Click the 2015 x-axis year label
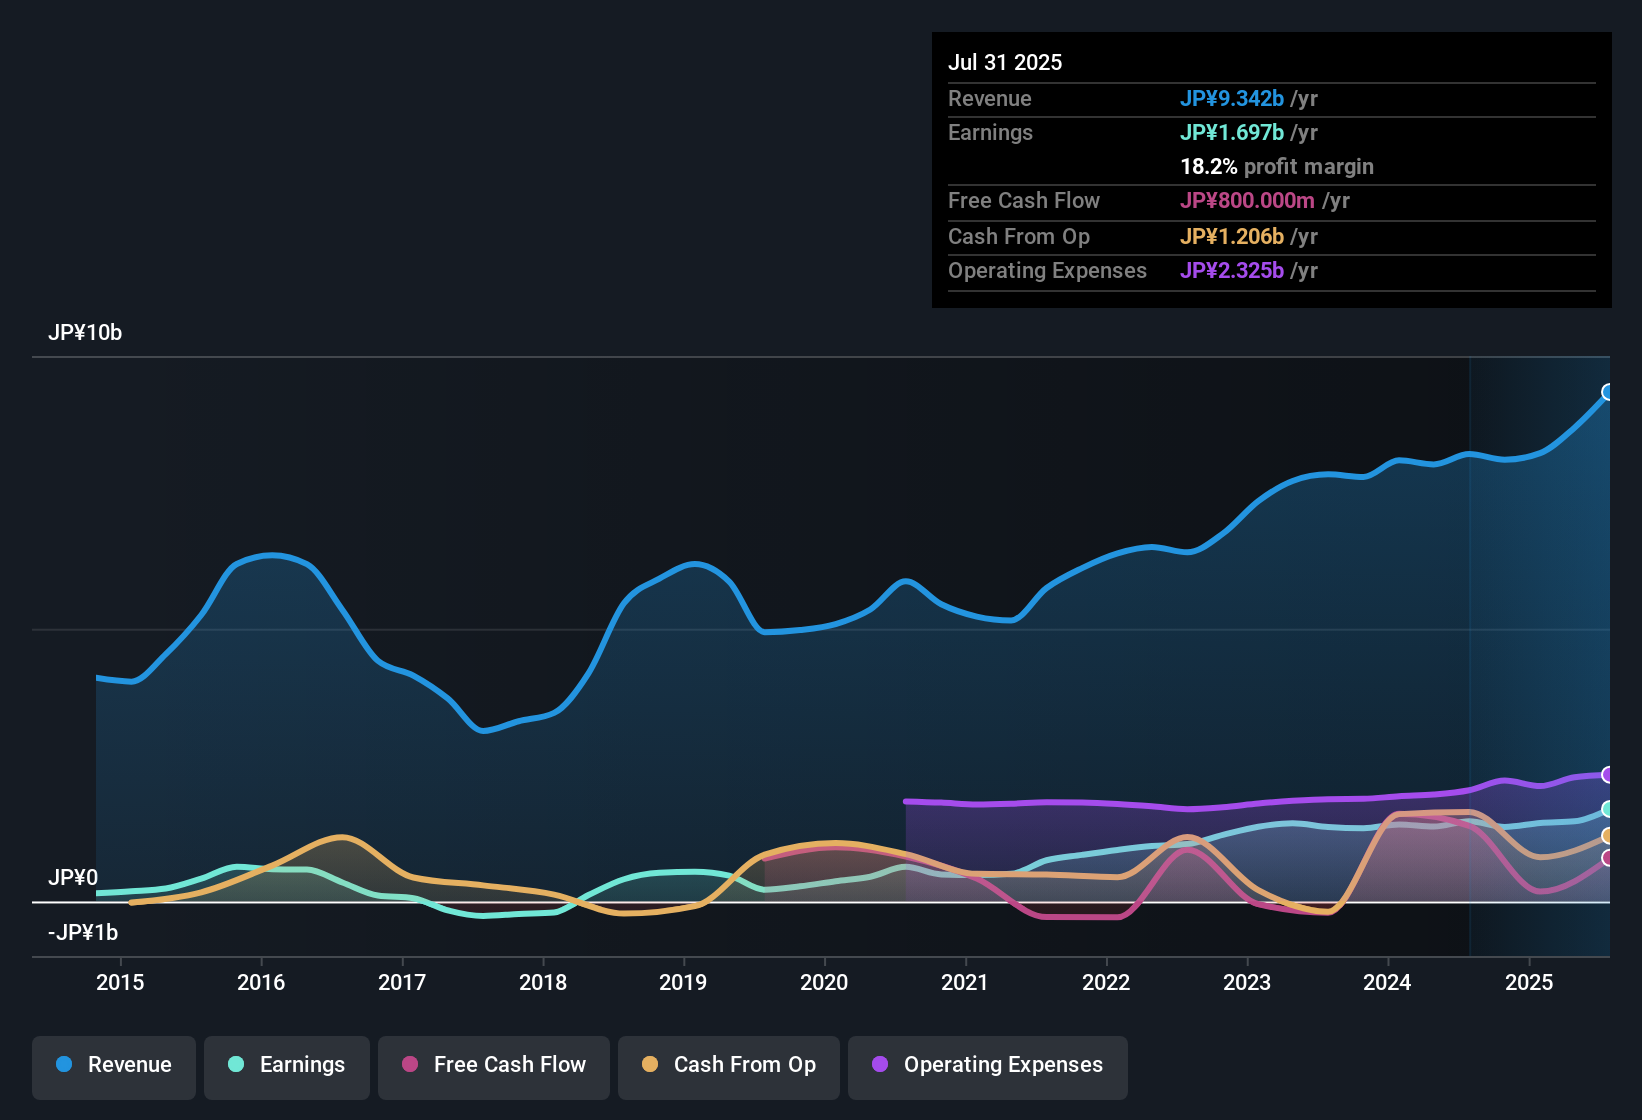Viewport: 1642px width, 1120px height. pyautogui.click(x=120, y=983)
